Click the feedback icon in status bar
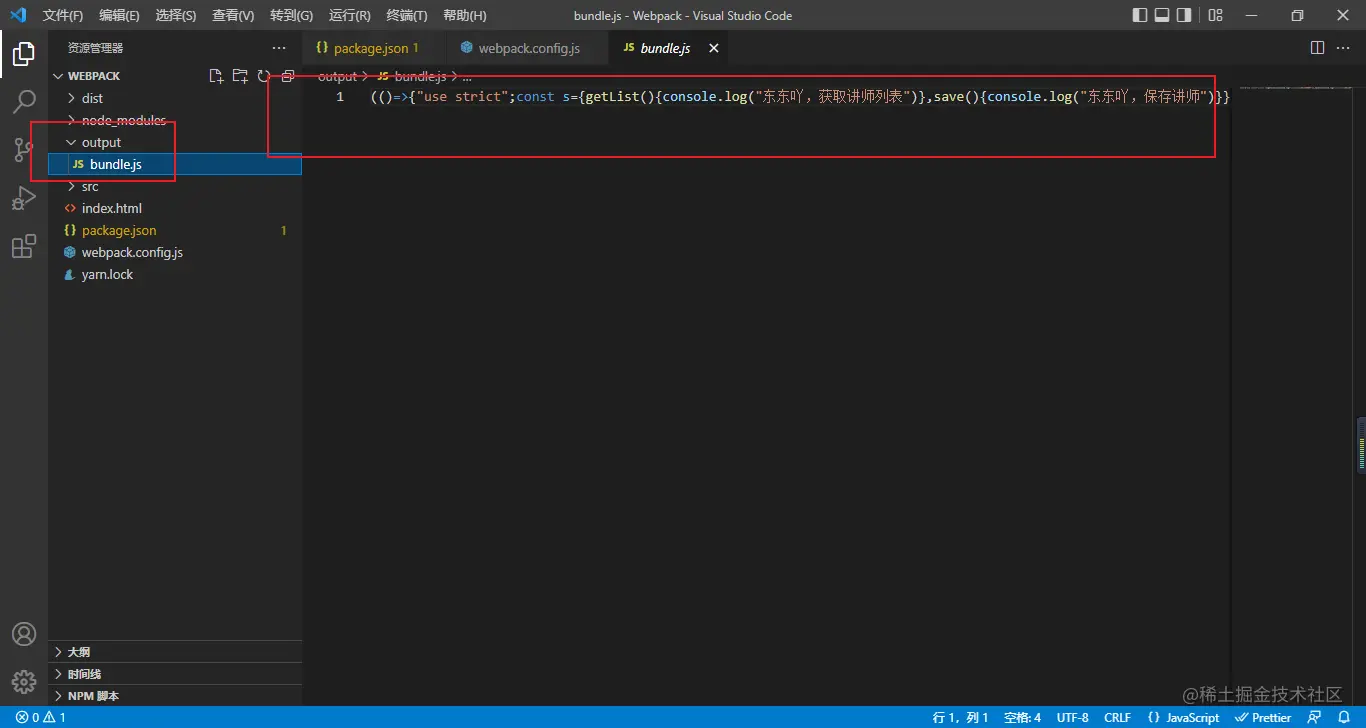This screenshot has height=728, width=1366. coord(1315,717)
